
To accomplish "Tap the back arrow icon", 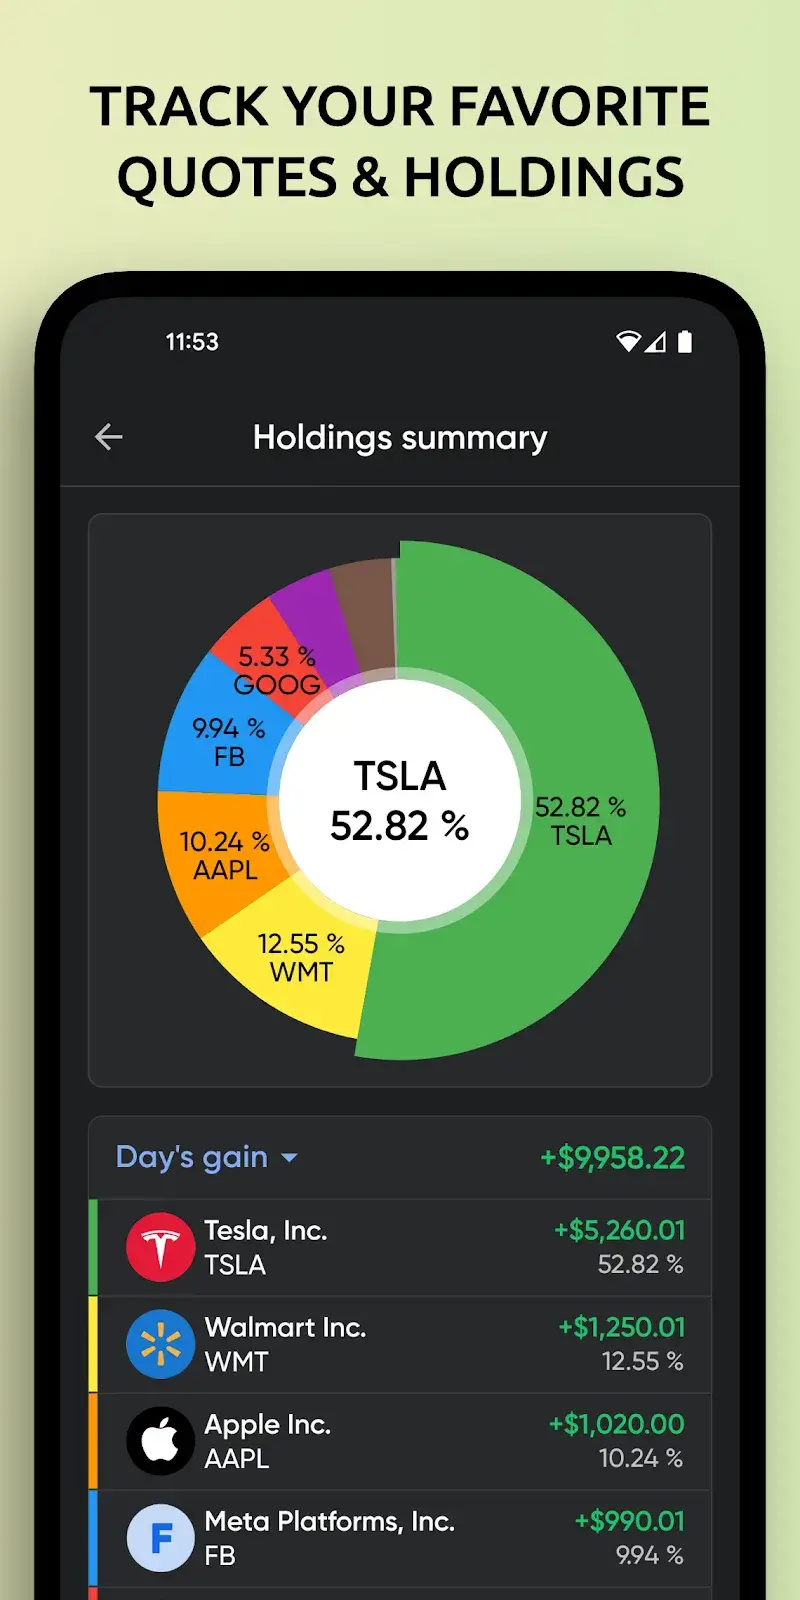I will coord(109,437).
